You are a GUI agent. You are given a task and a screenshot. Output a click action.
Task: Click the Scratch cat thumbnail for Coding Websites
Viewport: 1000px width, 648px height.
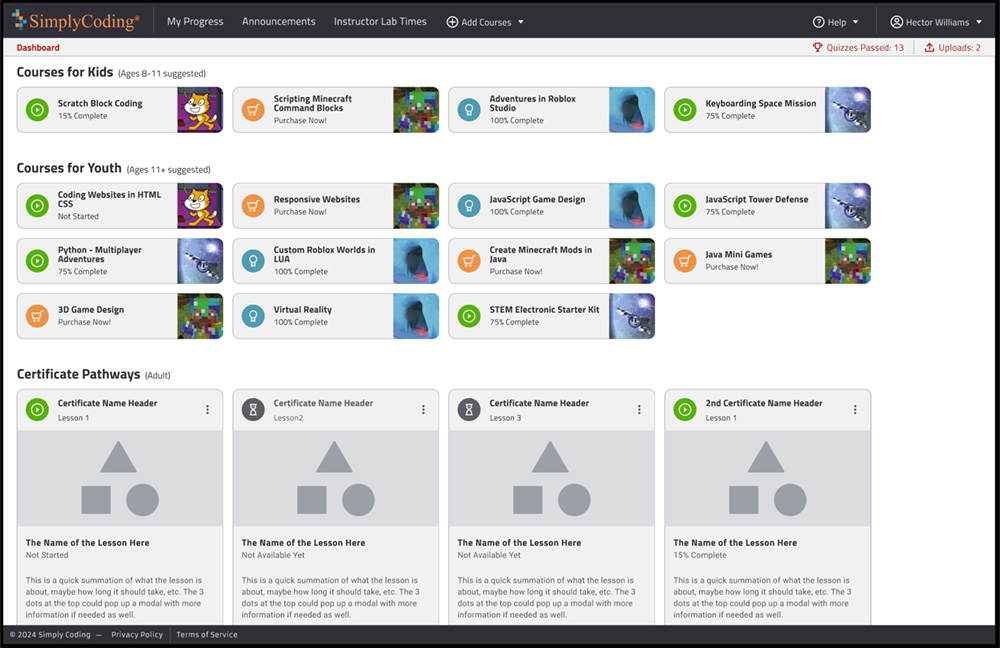[199, 206]
